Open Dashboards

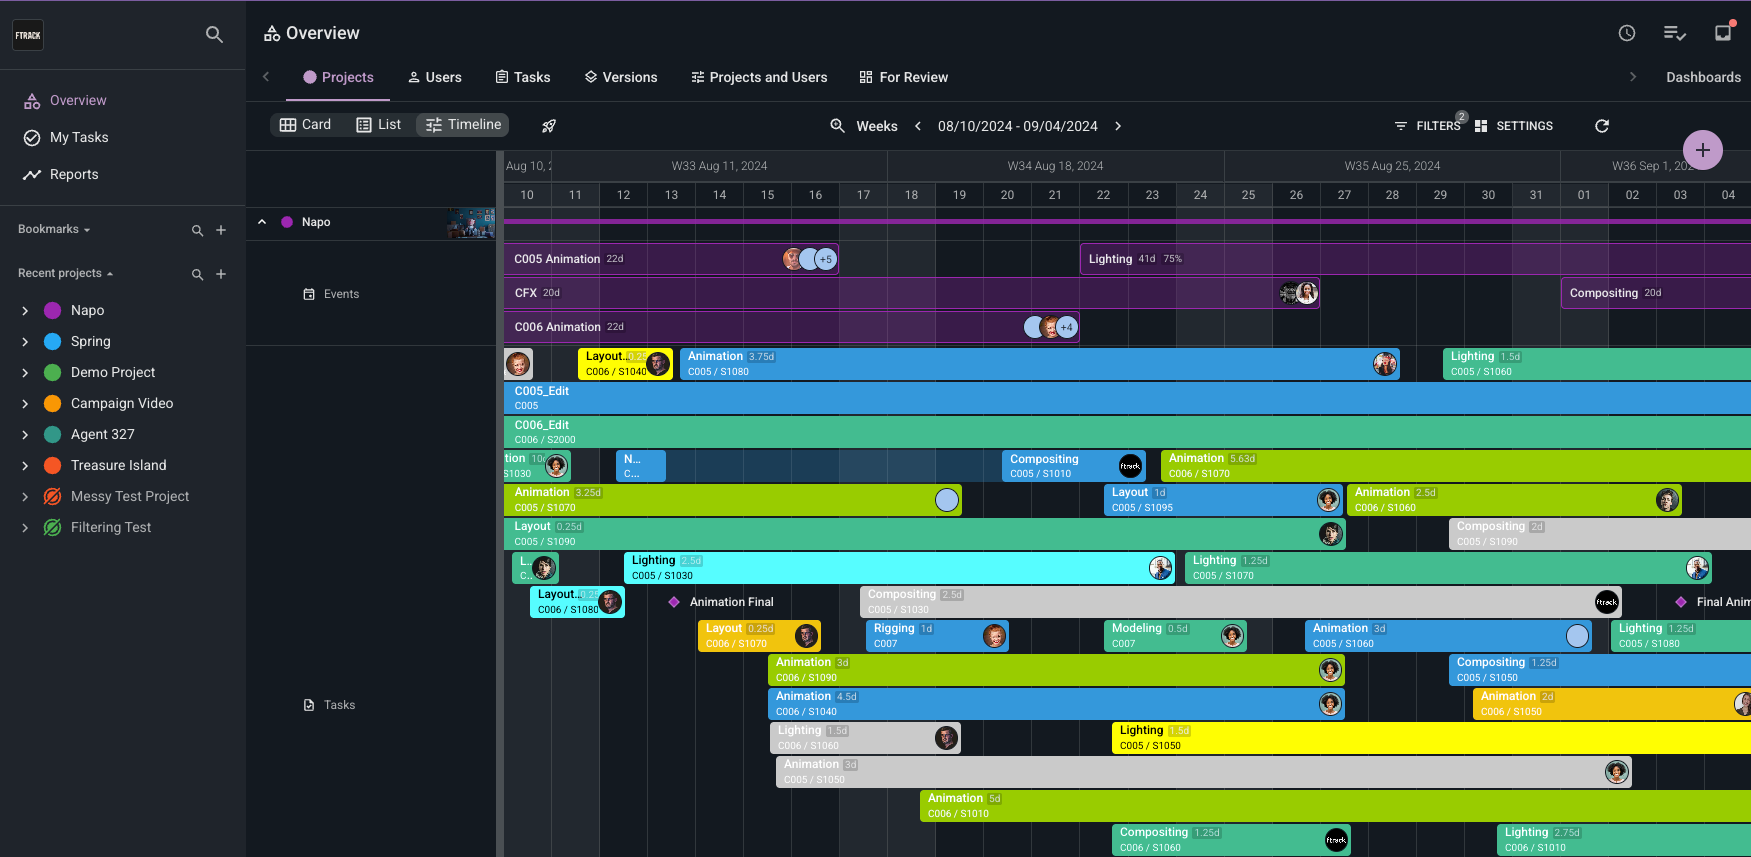pyautogui.click(x=1703, y=77)
